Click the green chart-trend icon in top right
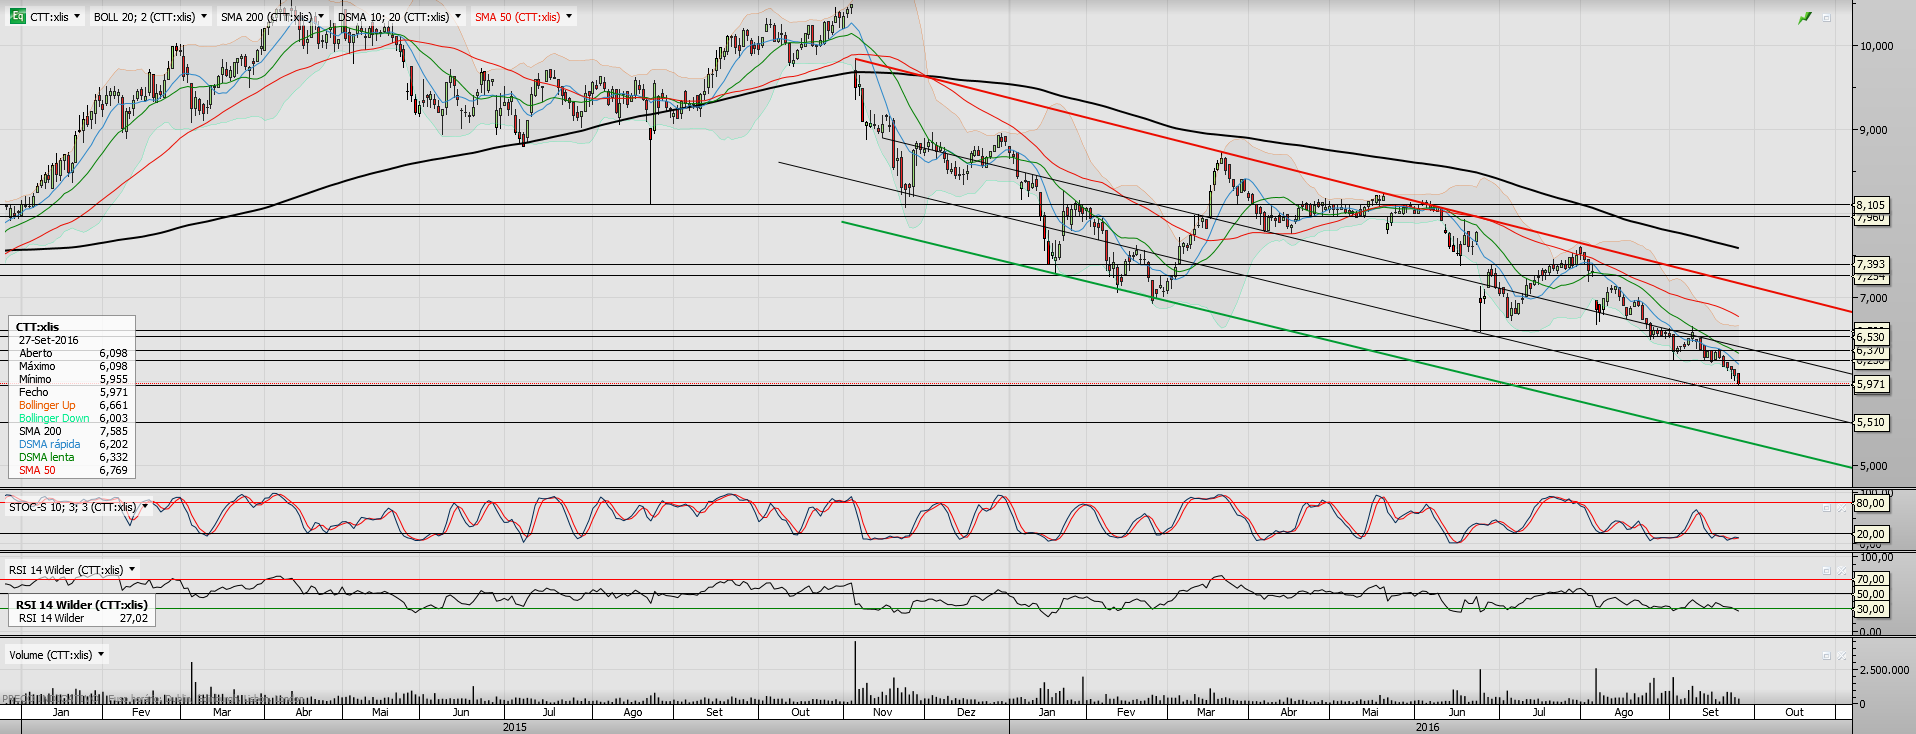The image size is (1916, 734). pos(1805,17)
